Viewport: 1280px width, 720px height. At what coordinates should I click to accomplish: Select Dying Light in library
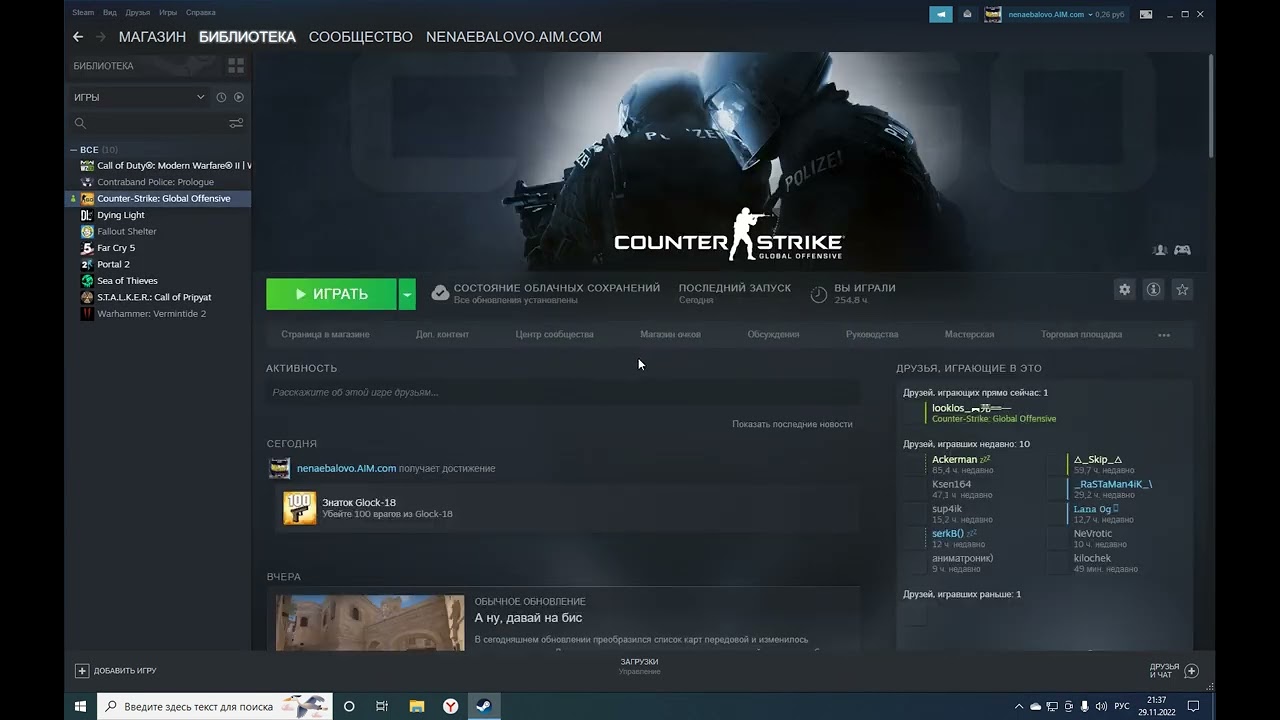[x=120, y=215]
